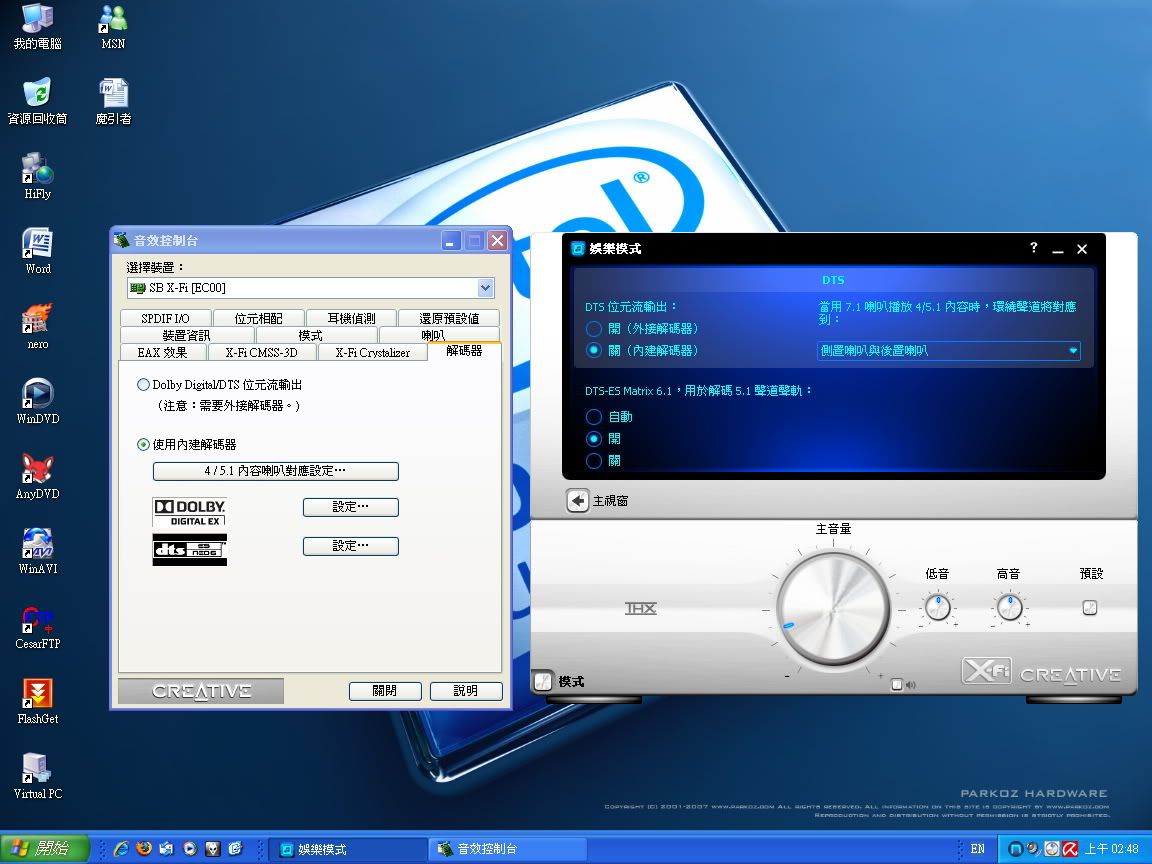The image size is (1152, 864).
Task: Select DTS bitstream 關（內建解碼器）option
Action: tap(594, 350)
